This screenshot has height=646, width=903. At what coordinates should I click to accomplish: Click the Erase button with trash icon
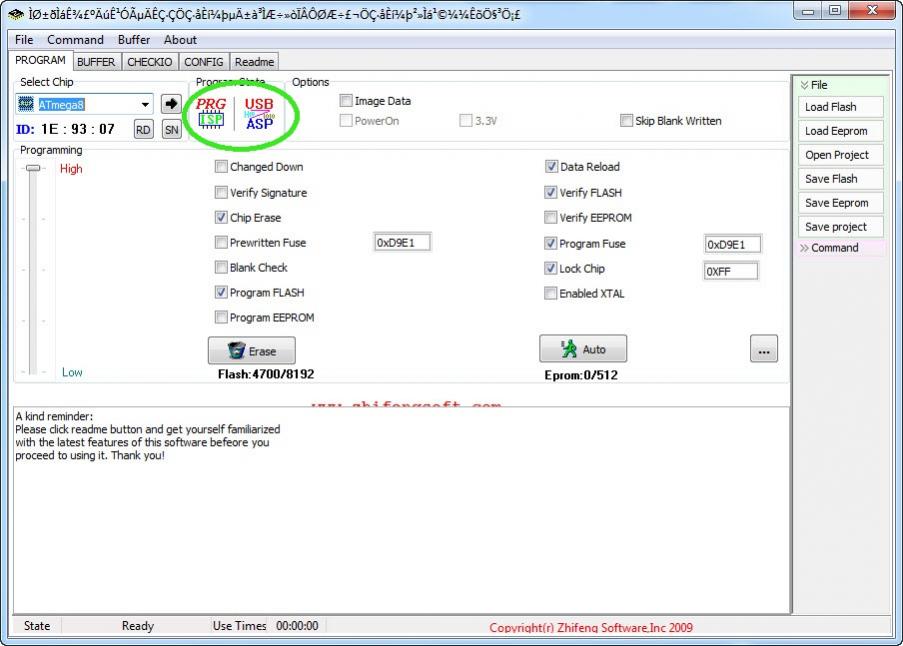(252, 351)
